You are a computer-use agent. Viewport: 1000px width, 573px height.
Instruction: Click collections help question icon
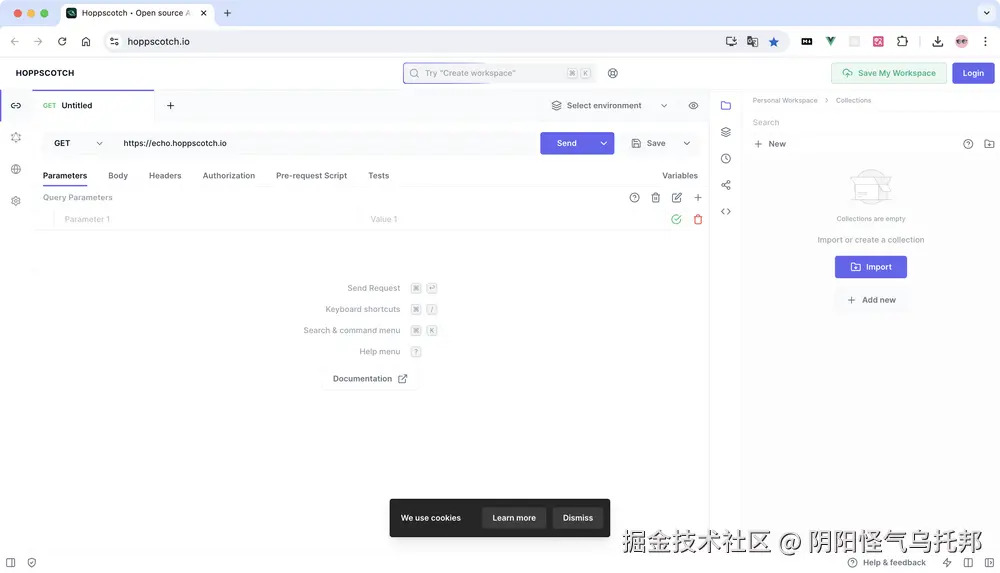968,144
